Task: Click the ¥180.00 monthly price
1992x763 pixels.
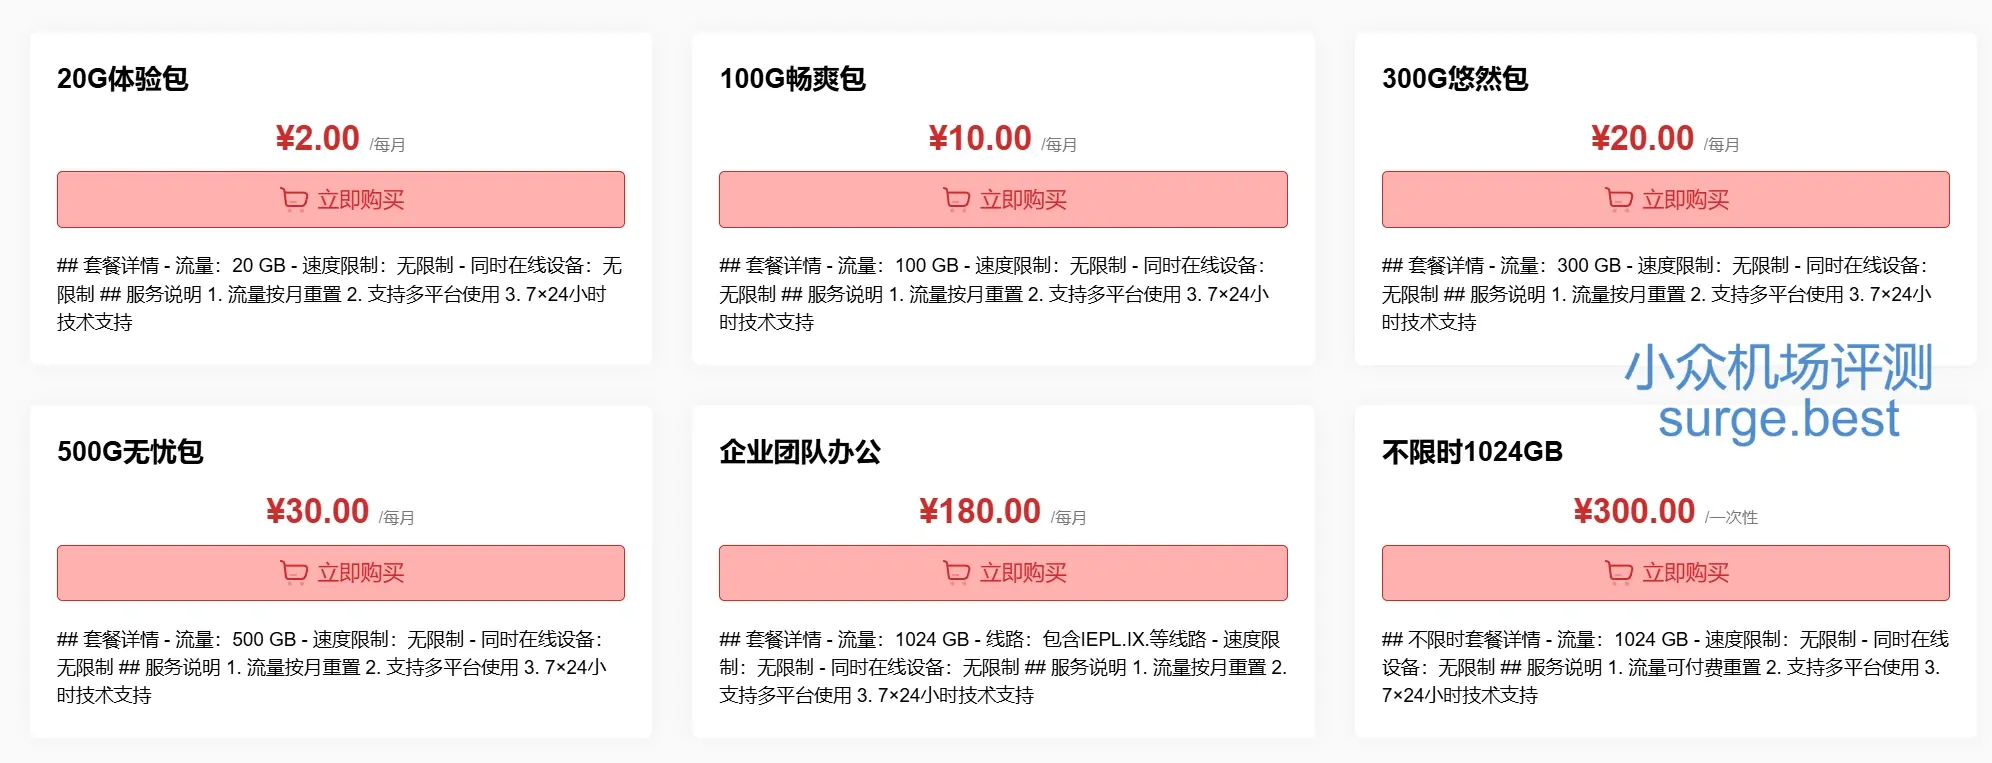Action: [x=978, y=511]
